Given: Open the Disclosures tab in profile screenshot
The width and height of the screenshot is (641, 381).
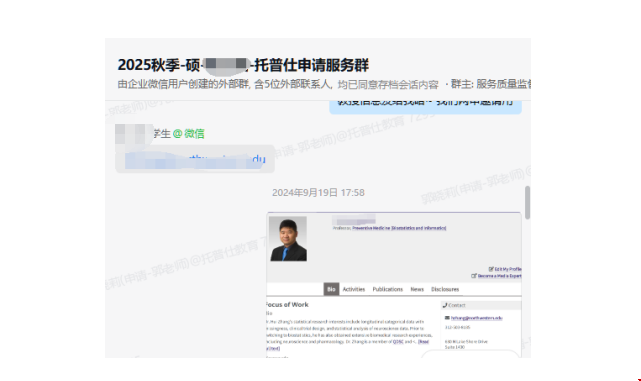Looking at the screenshot, I should (445, 289).
